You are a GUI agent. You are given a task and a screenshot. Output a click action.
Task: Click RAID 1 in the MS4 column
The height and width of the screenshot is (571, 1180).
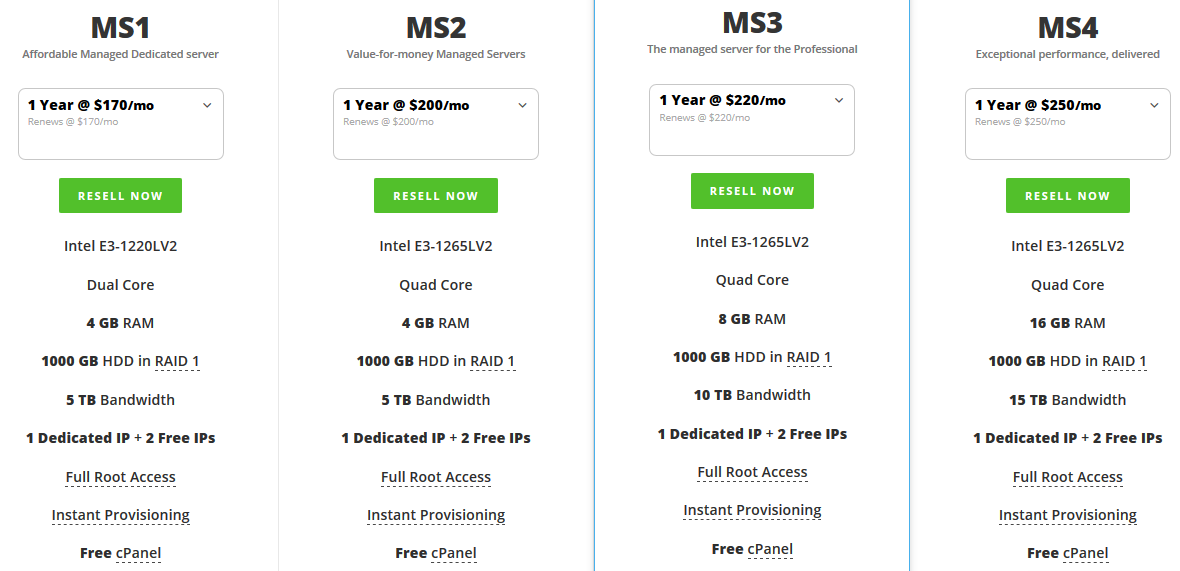click(x=1124, y=361)
